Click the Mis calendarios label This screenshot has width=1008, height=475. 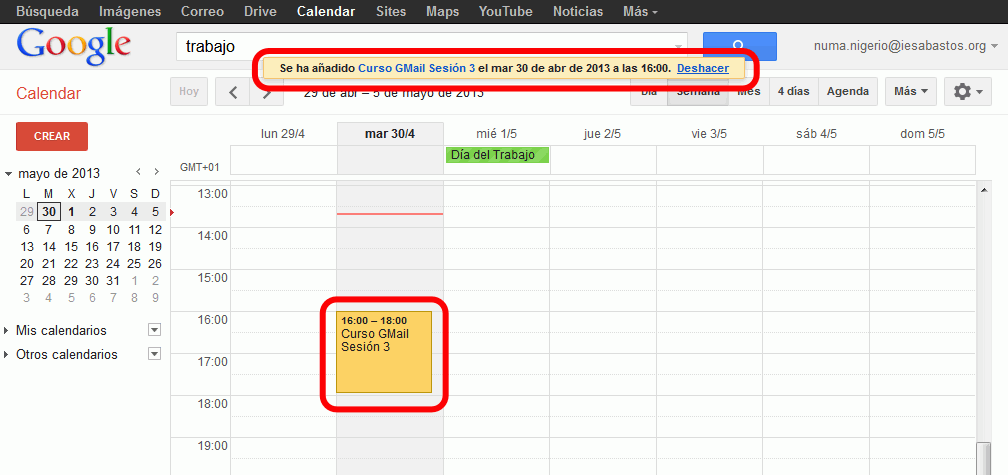point(61,330)
